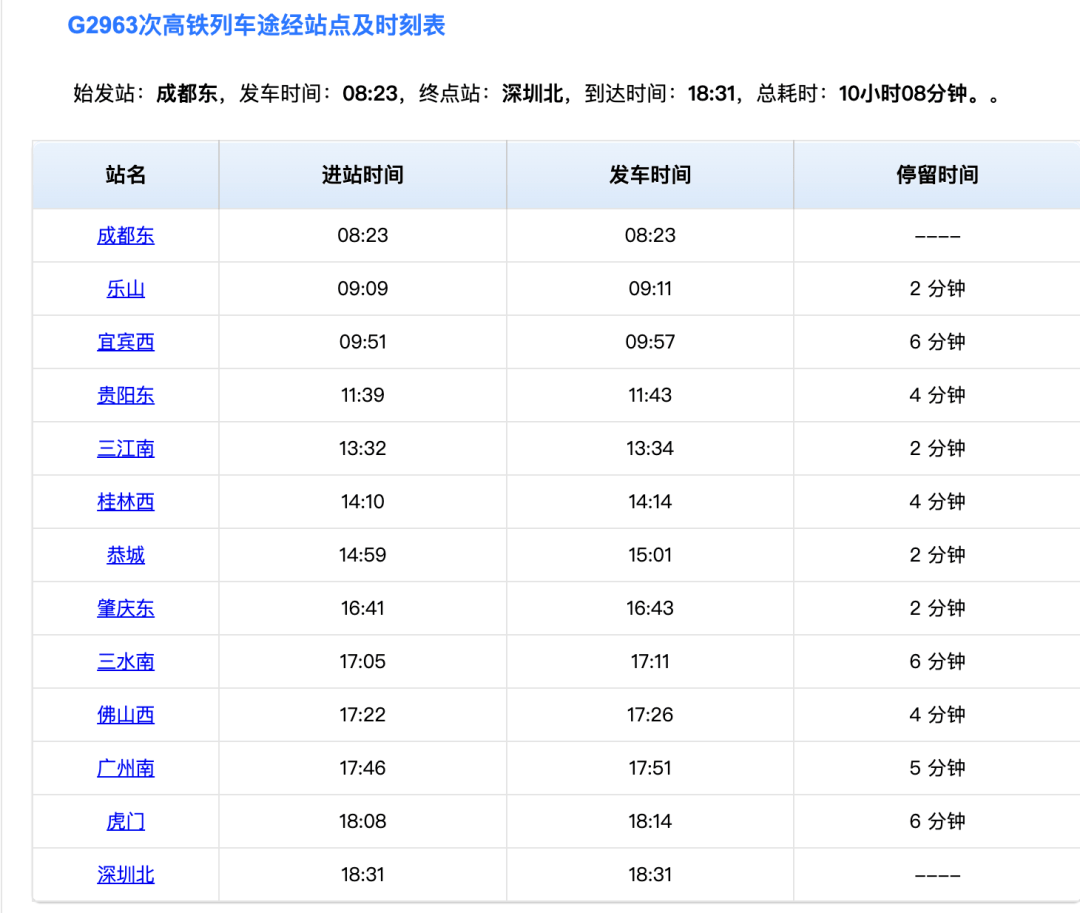This screenshot has height=913, width=1080.
Task: Click 肇庆东 arrival time 16:41
Action: tap(362, 608)
